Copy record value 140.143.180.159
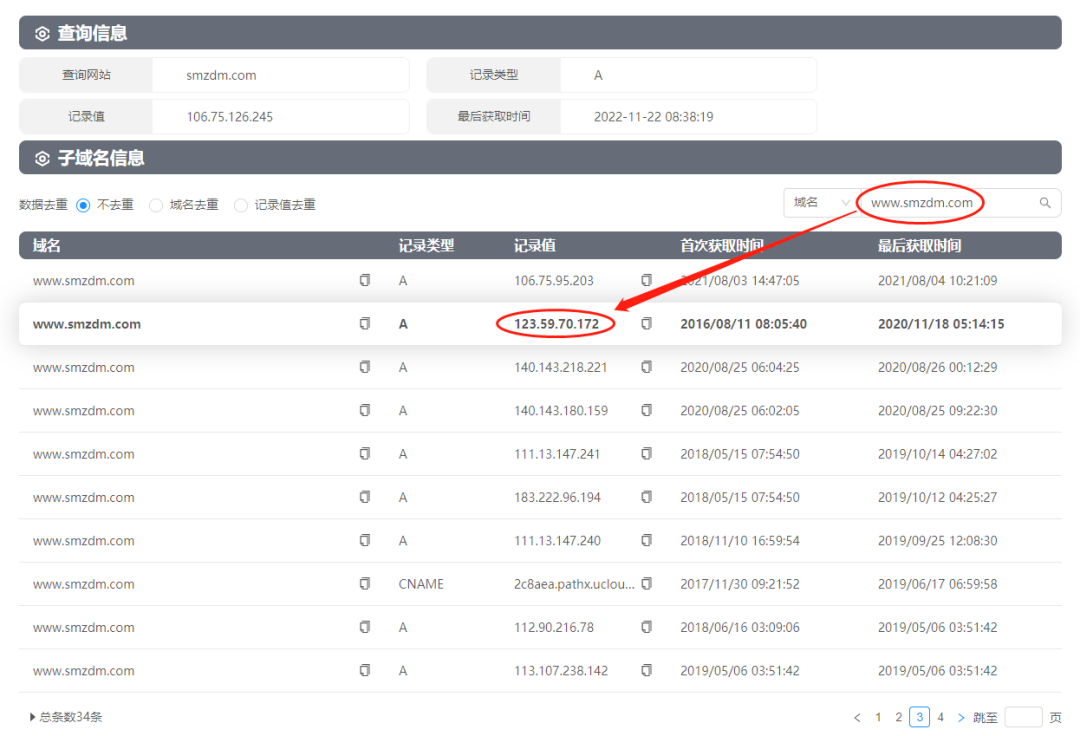1080x736 pixels. coord(646,410)
